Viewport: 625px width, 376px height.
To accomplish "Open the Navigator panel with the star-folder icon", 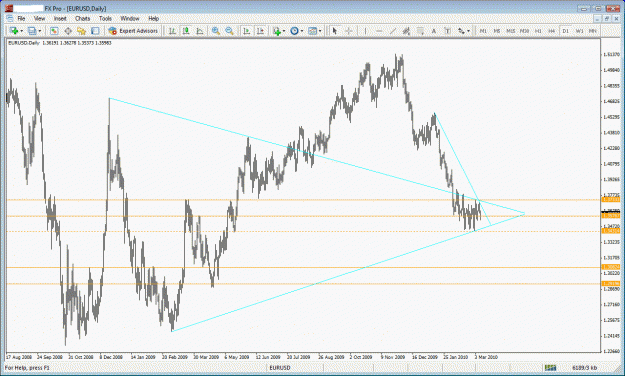I will [82, 31].
